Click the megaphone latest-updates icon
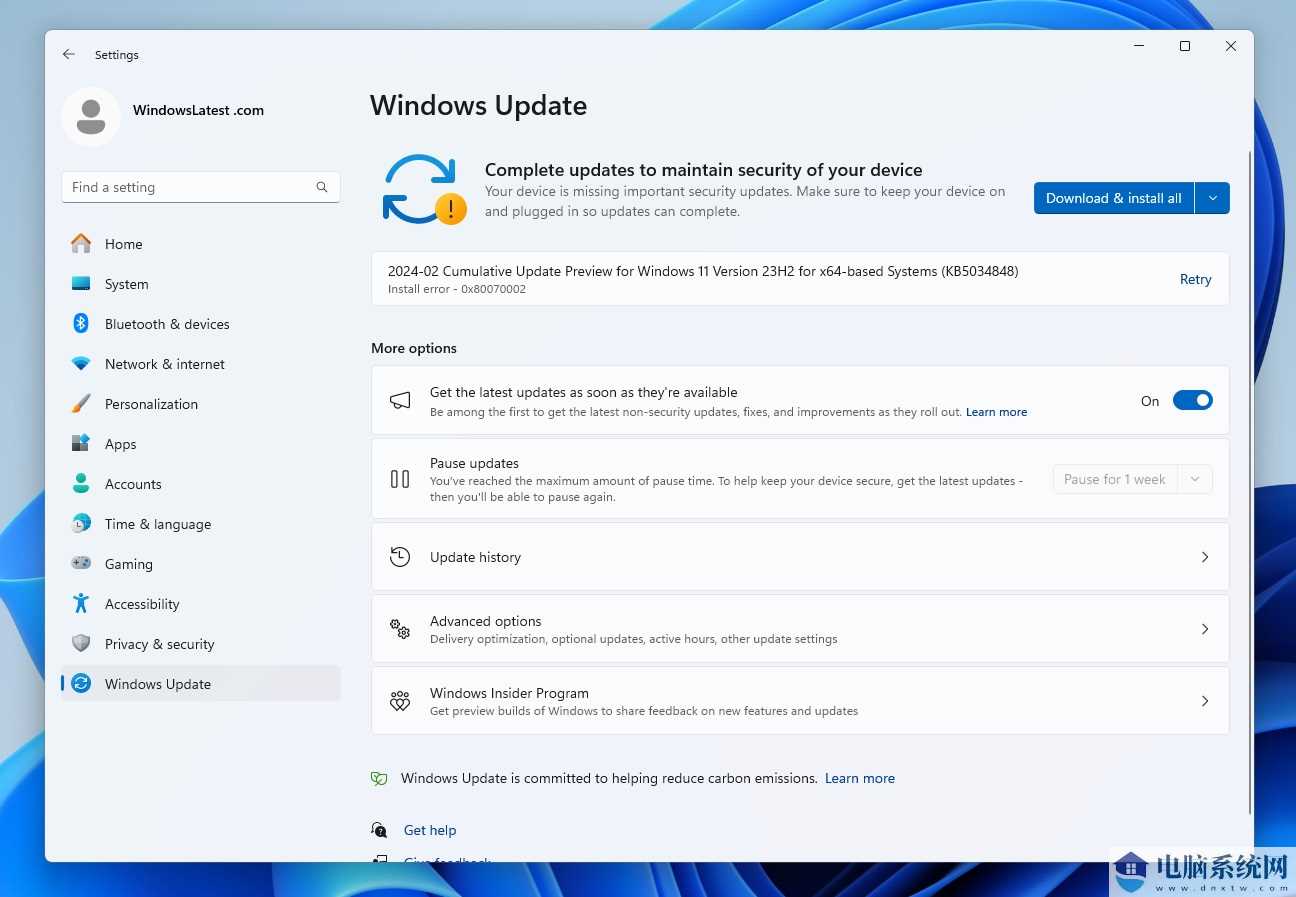The width and height of the screenshot is (1296, 897). pos(400,401)
